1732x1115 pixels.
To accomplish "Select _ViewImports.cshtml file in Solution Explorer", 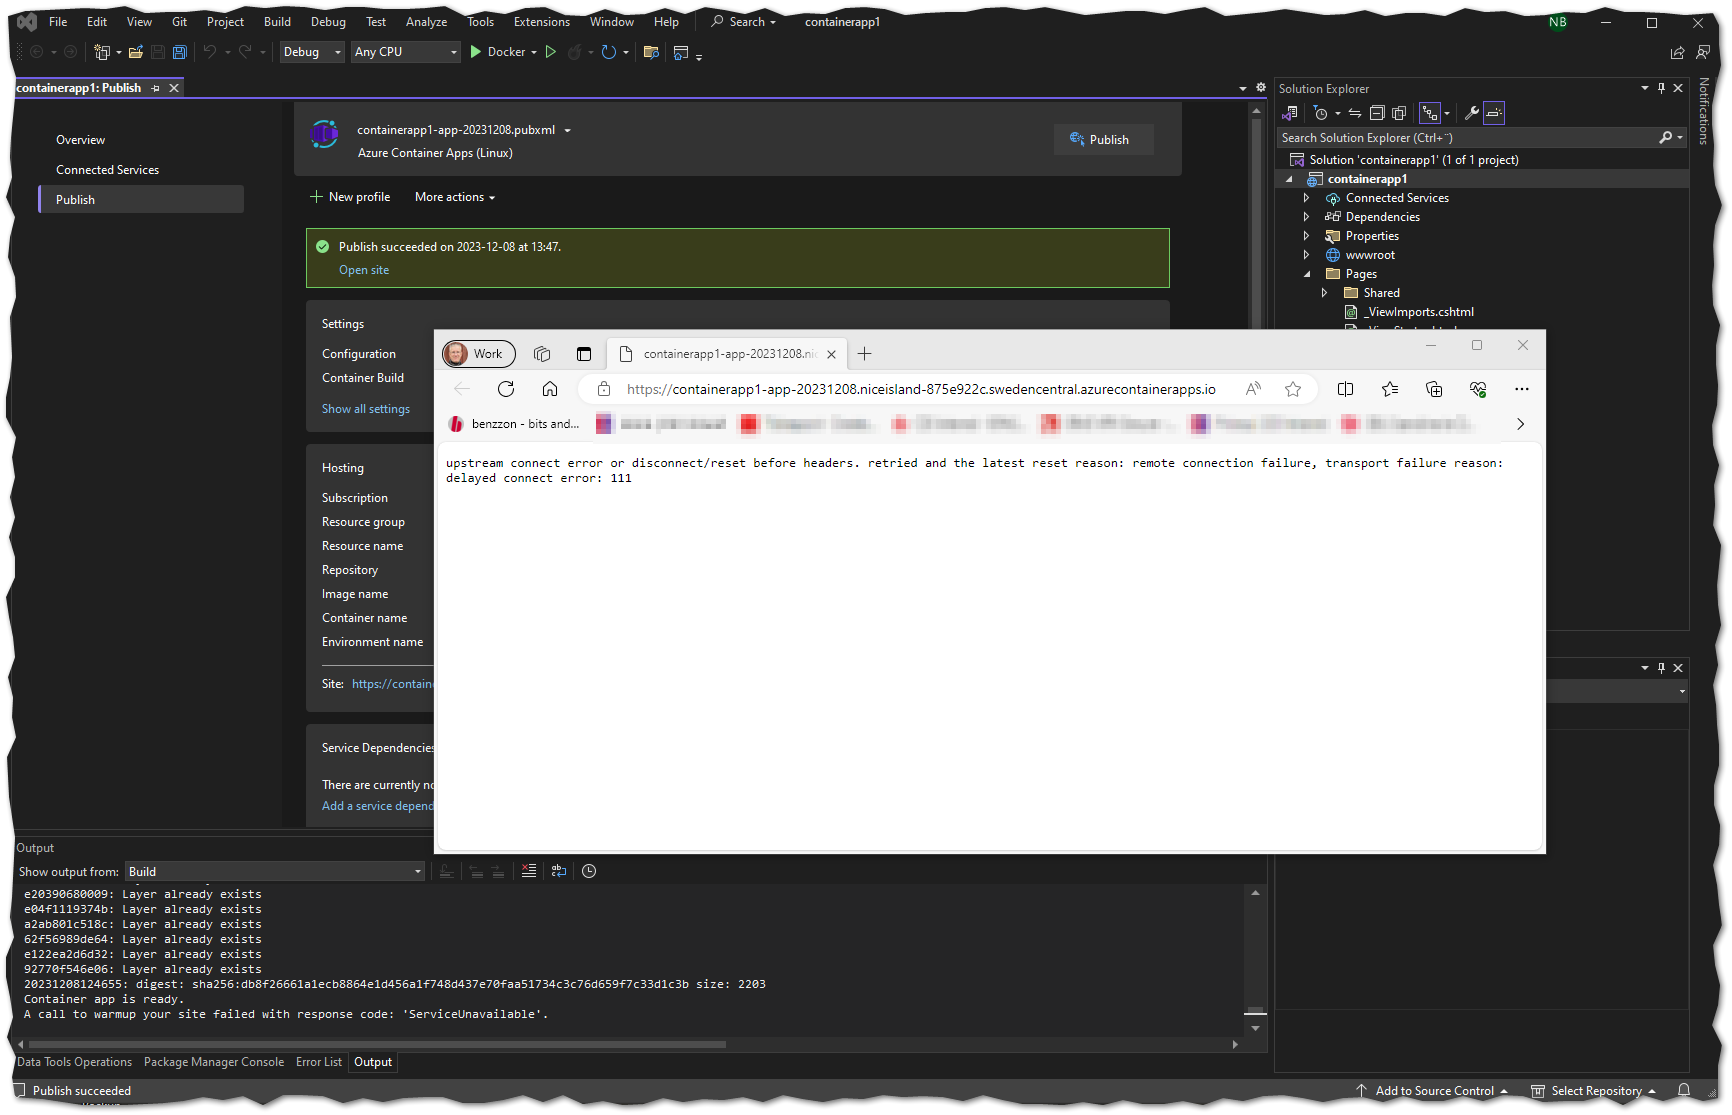I will tap(1409, 312).
